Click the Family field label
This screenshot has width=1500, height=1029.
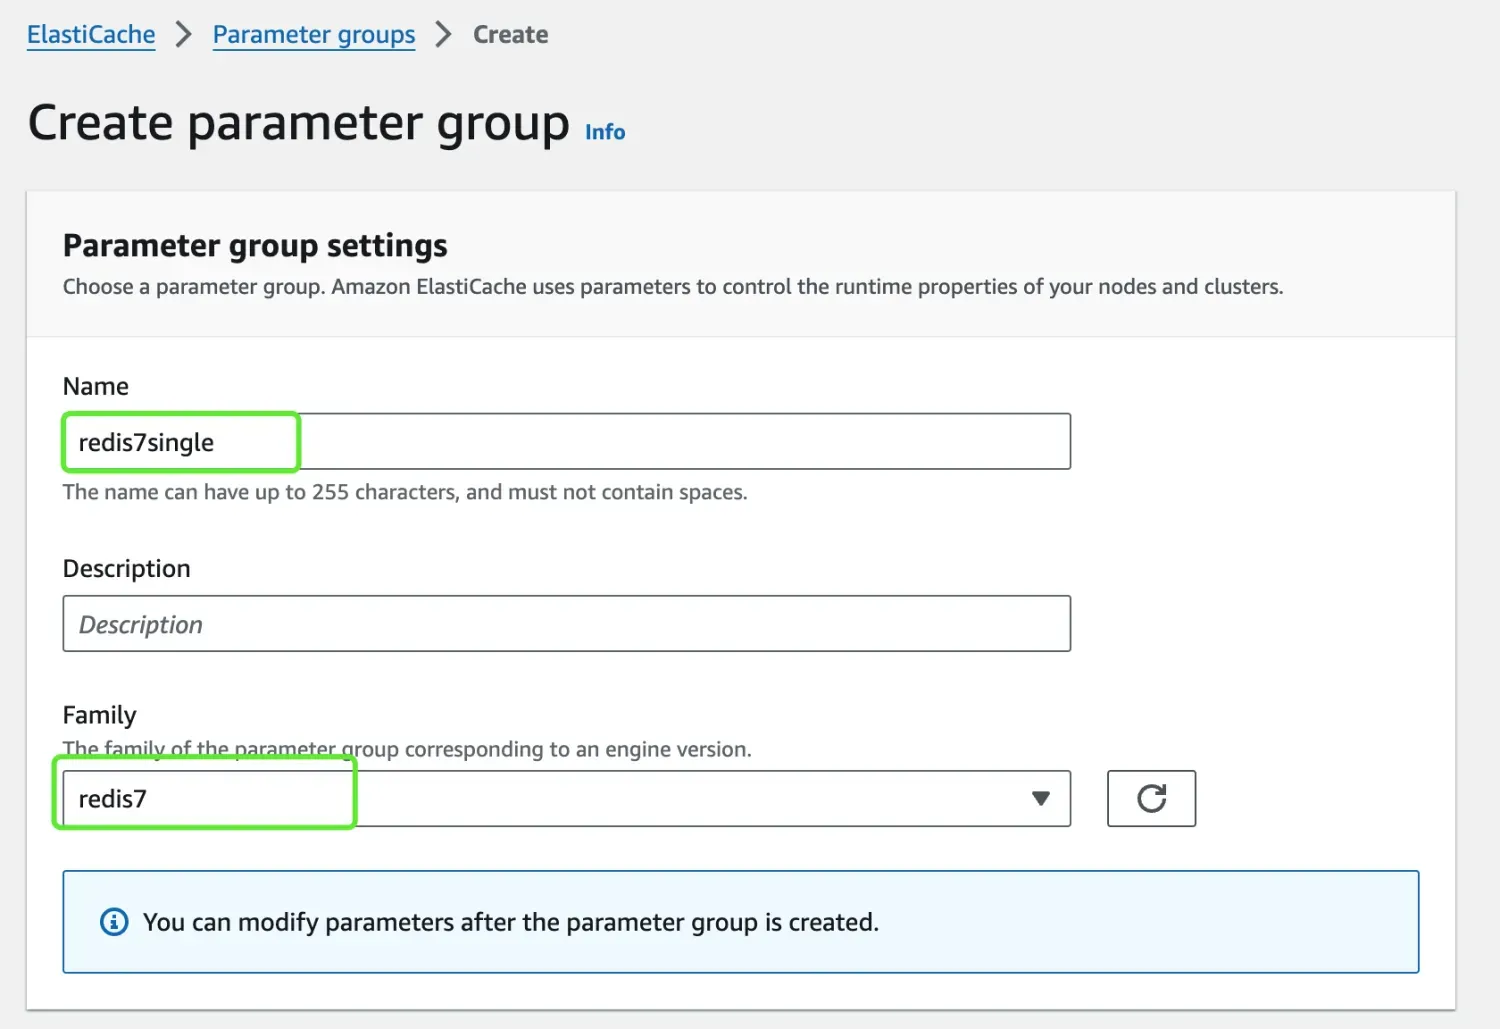pos(100,715)
